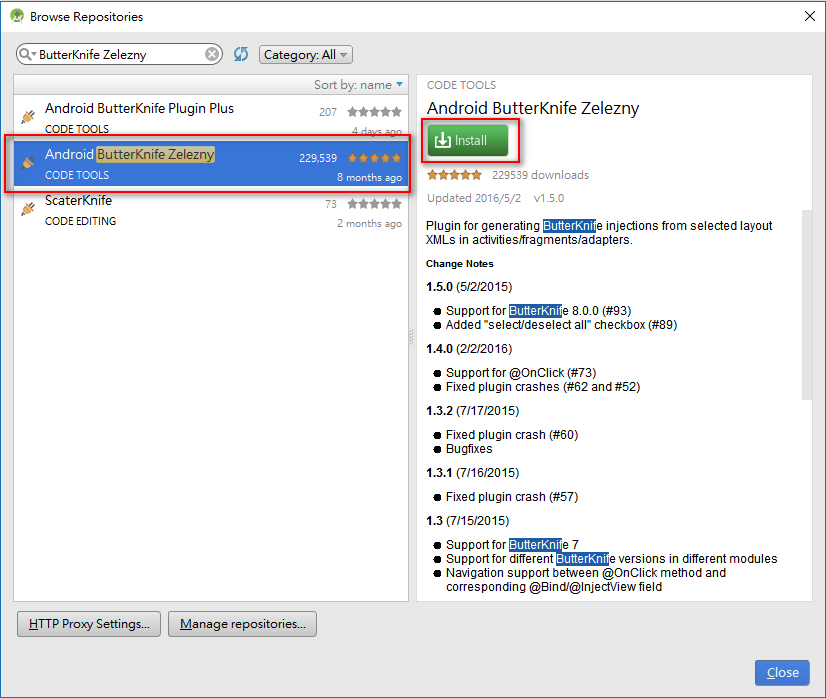Click the '1.5.0 (5/2/2015)' version heading
The height and width of the screenshot is (698, 826).
(469, 287)
